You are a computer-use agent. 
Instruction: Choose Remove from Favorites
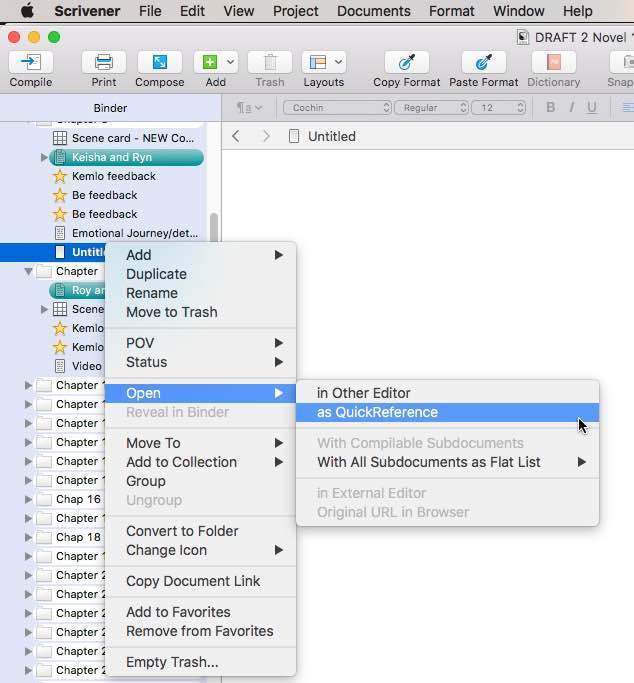[201, 631]
